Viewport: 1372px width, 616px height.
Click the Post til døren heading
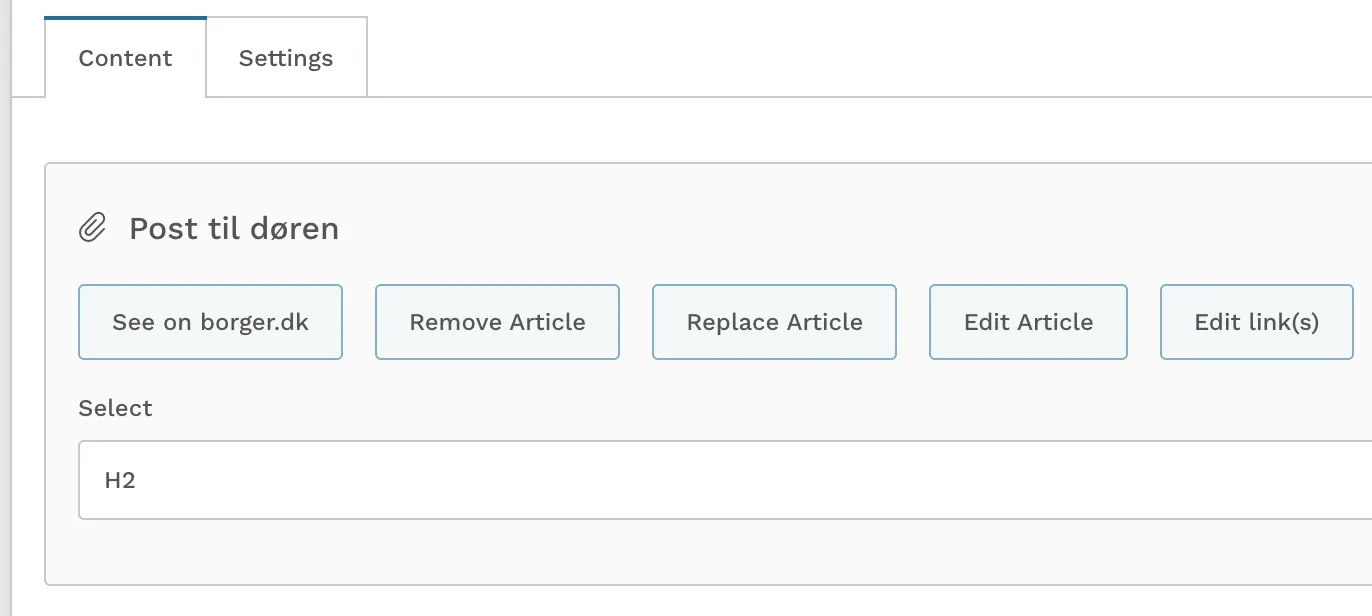click(x=234, y=229)
